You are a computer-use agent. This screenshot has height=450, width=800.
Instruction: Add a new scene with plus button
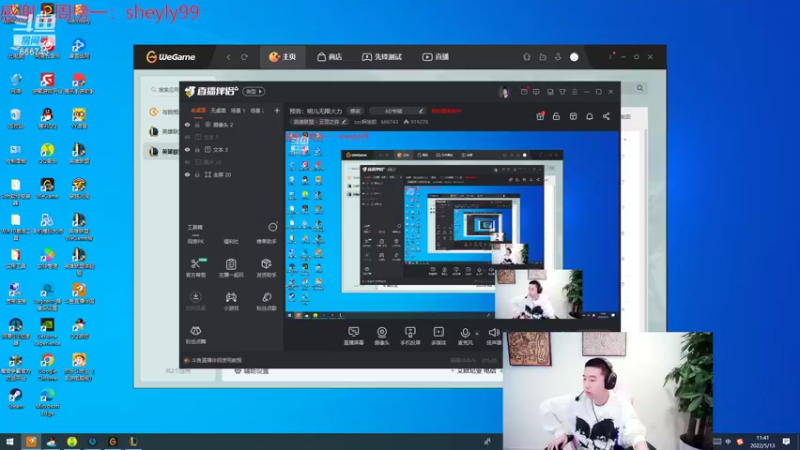pyautogui.click(x=277, y=110)
